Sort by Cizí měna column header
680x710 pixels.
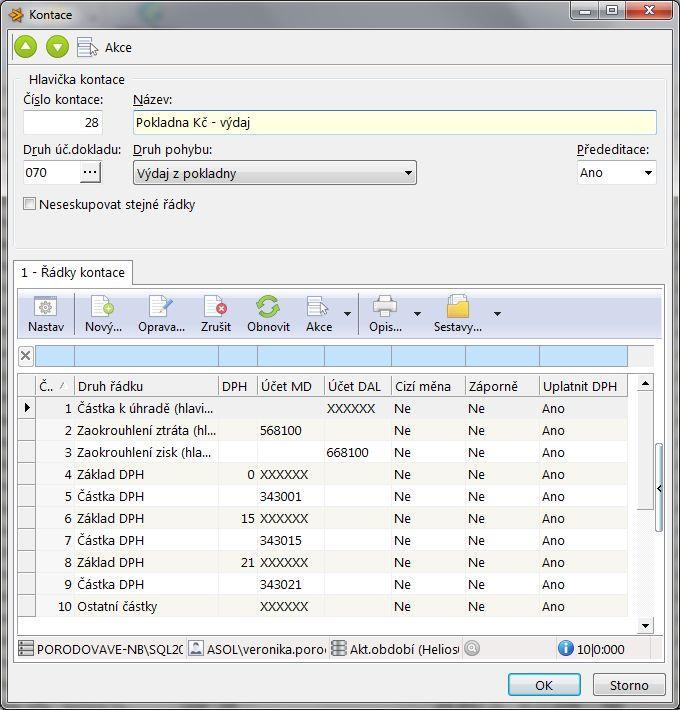428,386
